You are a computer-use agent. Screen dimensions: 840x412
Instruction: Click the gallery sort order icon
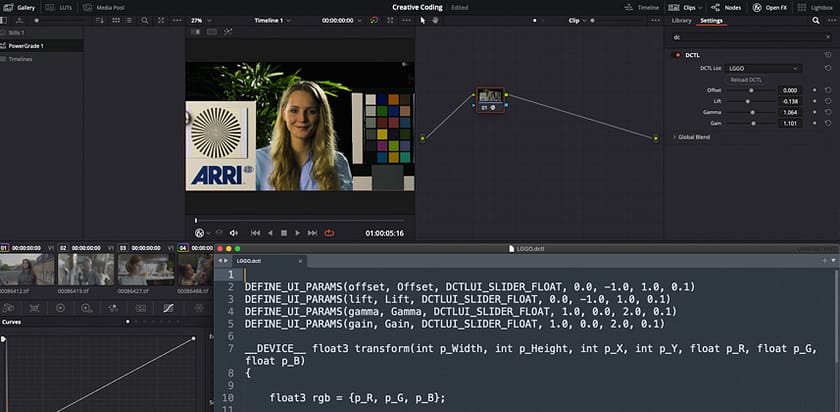100,20
